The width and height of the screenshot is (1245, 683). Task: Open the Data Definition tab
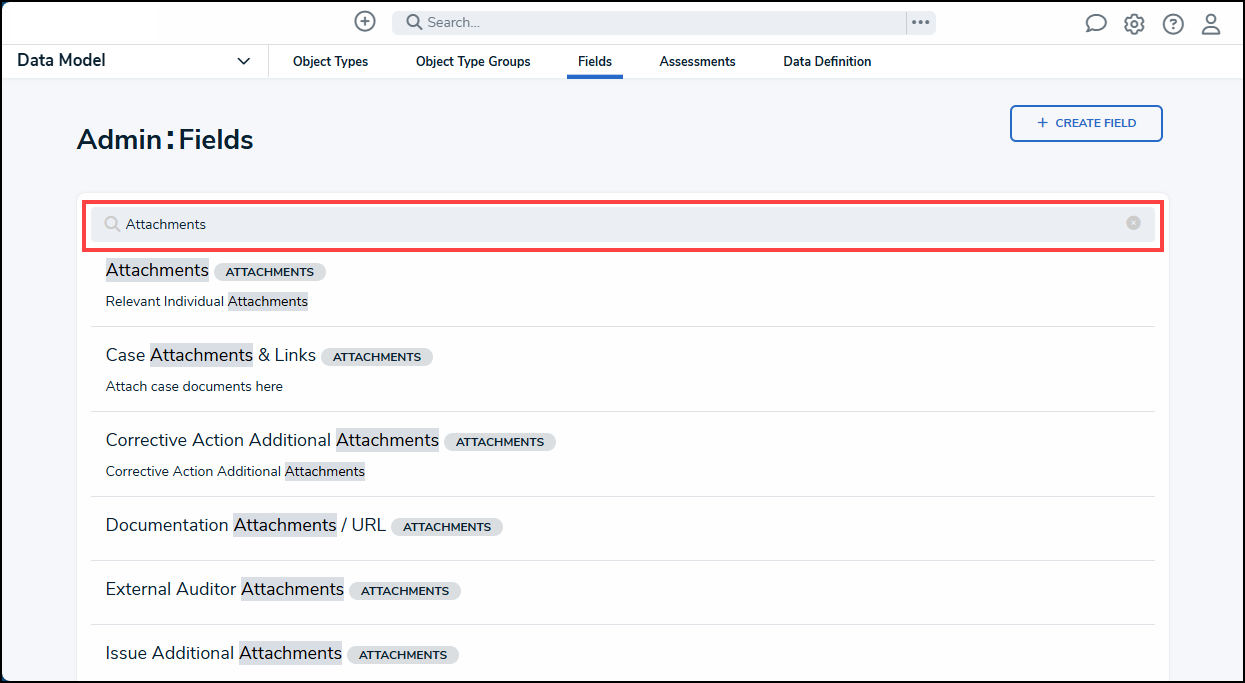pos(827,62)
